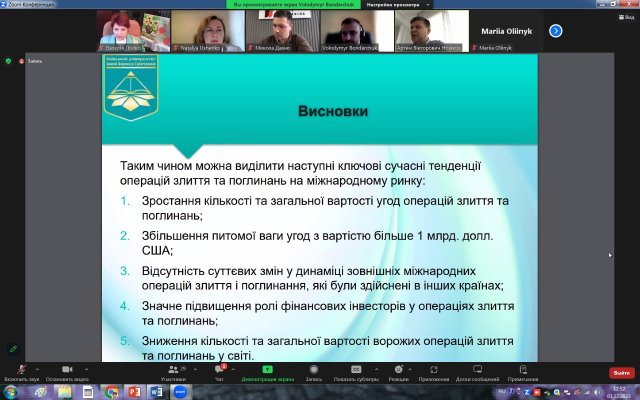
Task: Open the Whiteboards icon in the toolbar
Action: pyautogui.click(x=477, y=369)
